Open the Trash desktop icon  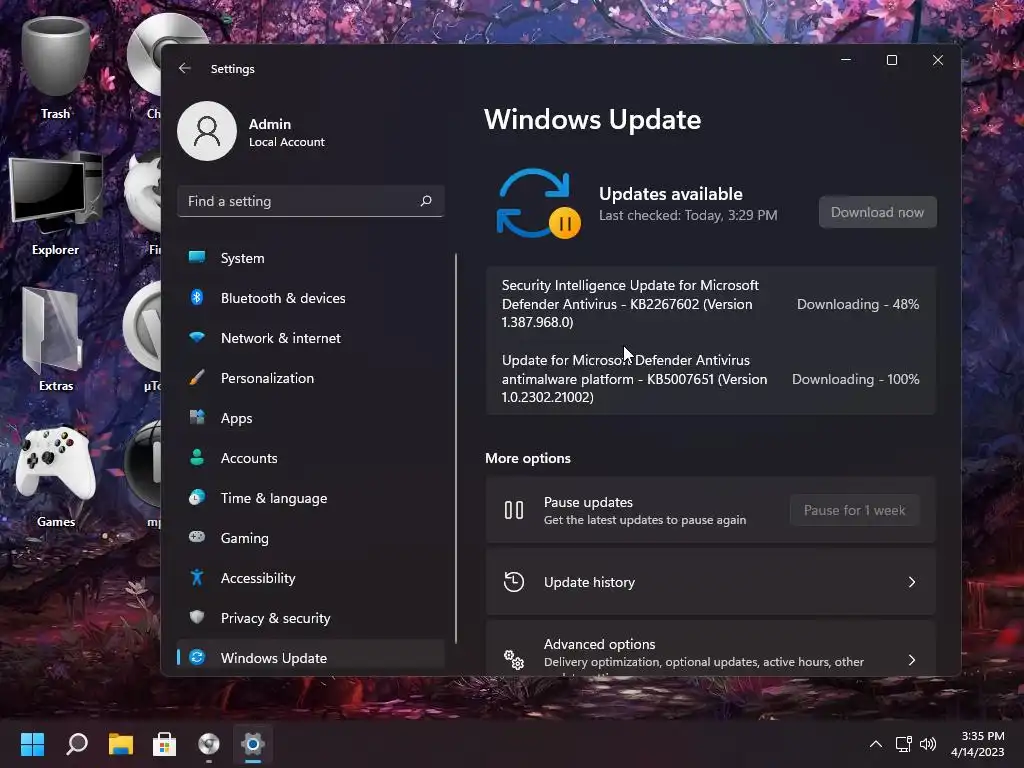56,69
